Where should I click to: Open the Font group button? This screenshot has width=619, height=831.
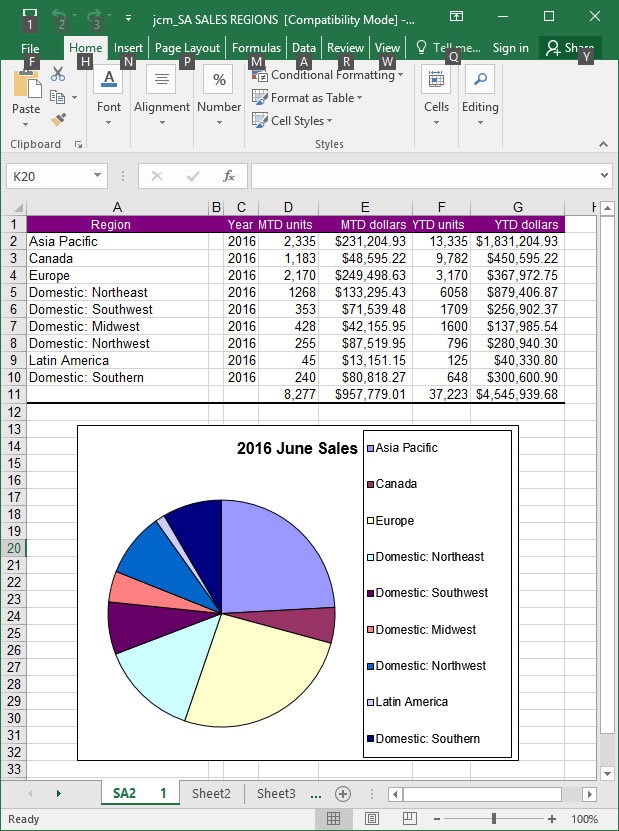click(109, 98)
